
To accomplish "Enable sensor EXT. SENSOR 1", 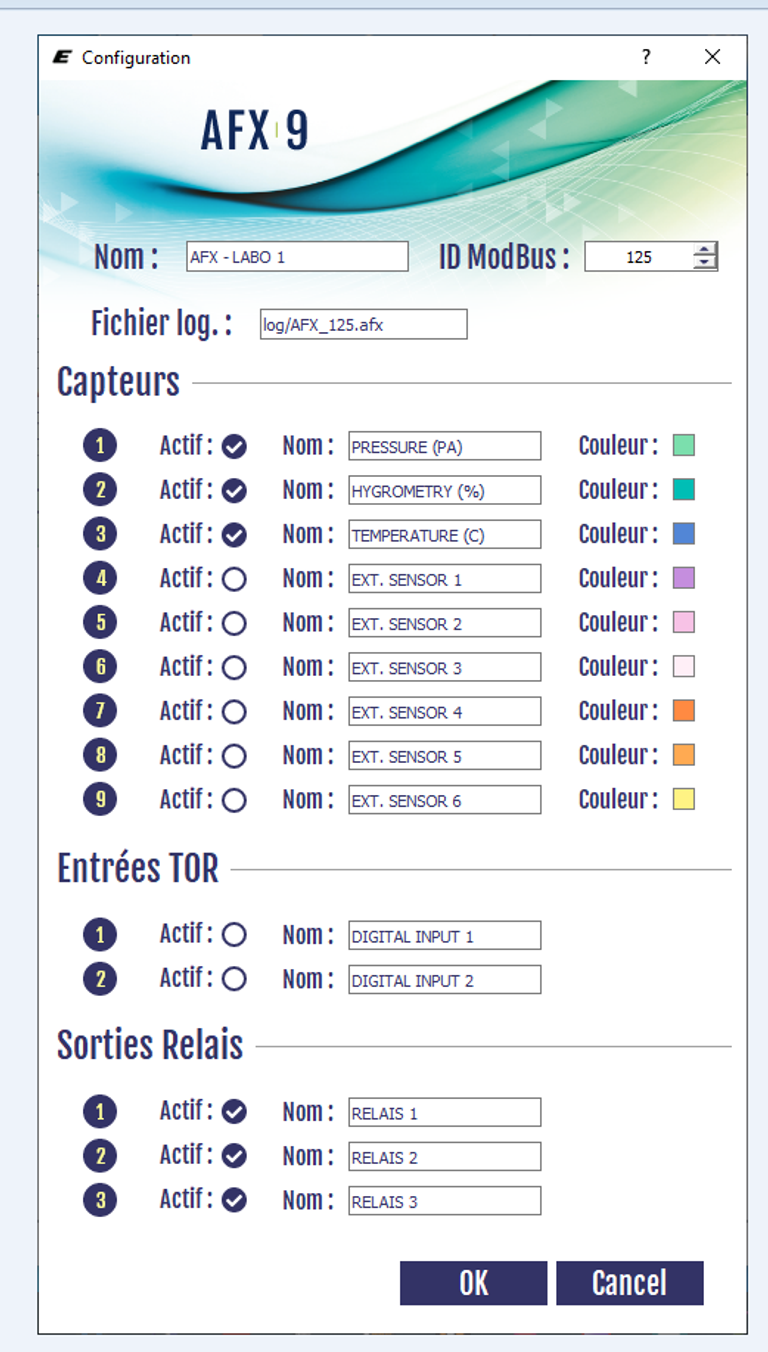I will pos(236,578).
